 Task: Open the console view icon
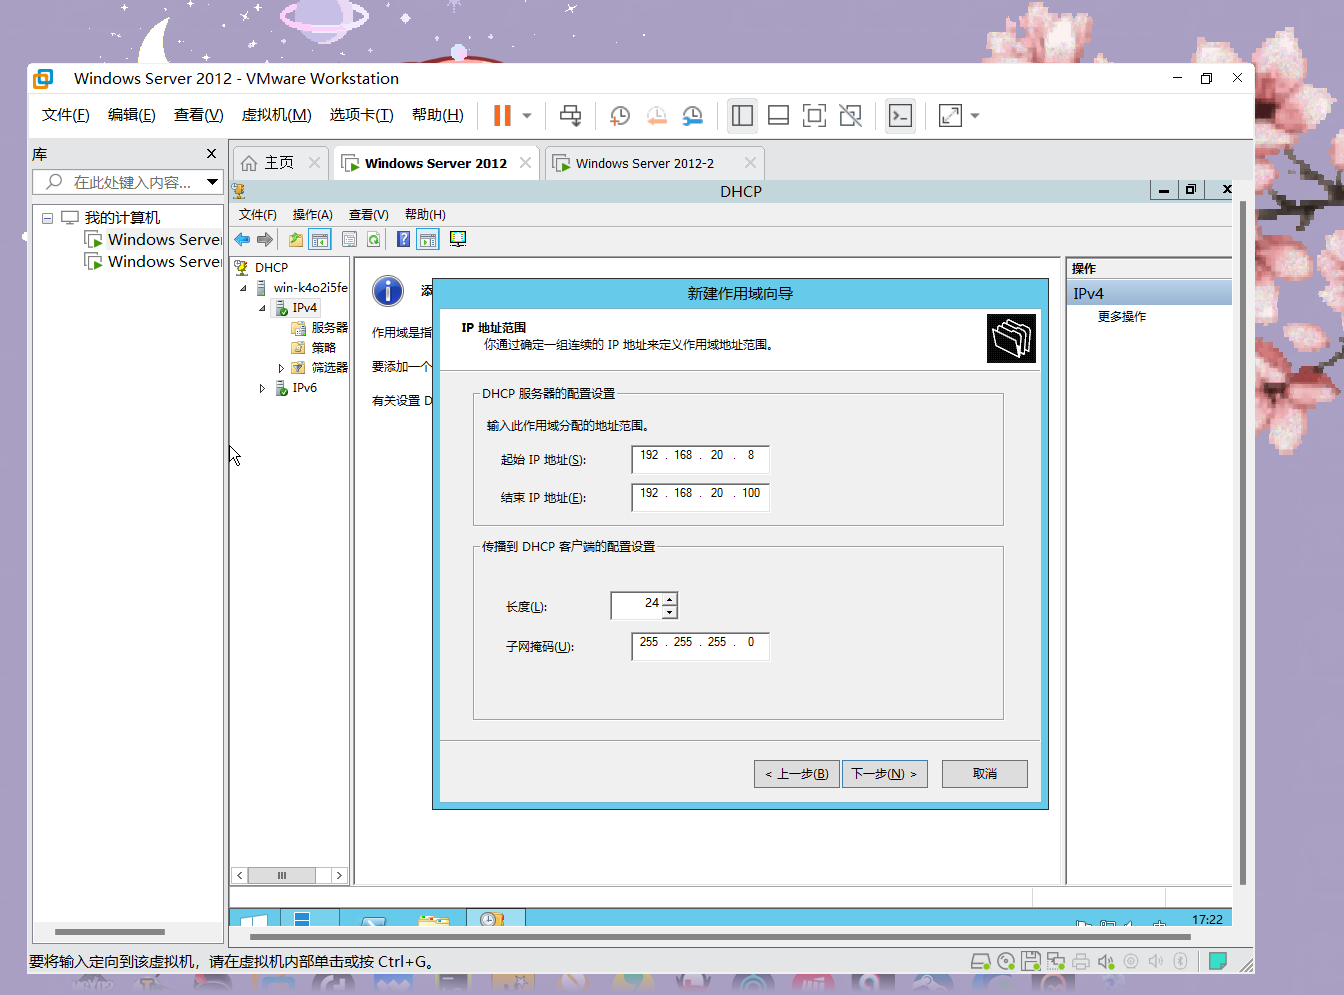click(x=900, y=116)
